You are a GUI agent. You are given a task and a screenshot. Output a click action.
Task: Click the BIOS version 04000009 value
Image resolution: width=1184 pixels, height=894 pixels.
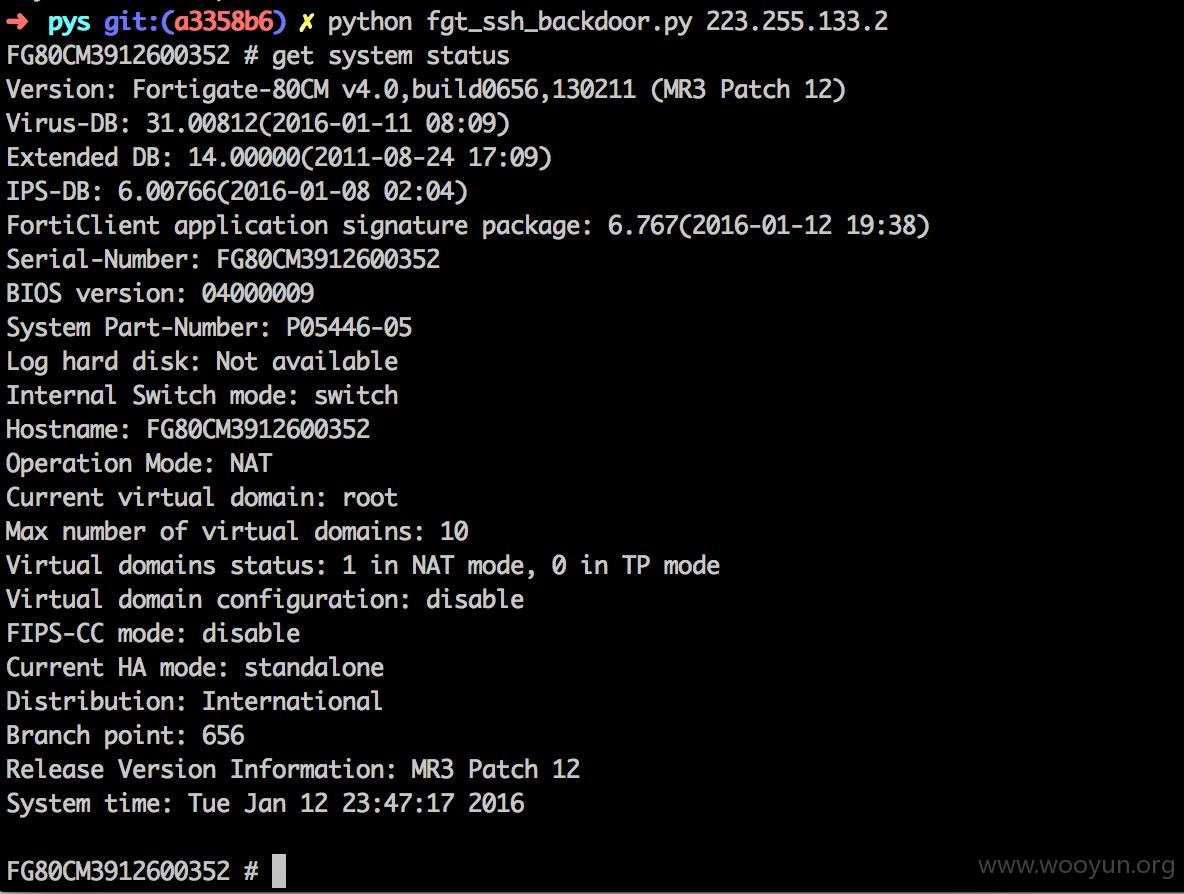[x=257, y=293]
